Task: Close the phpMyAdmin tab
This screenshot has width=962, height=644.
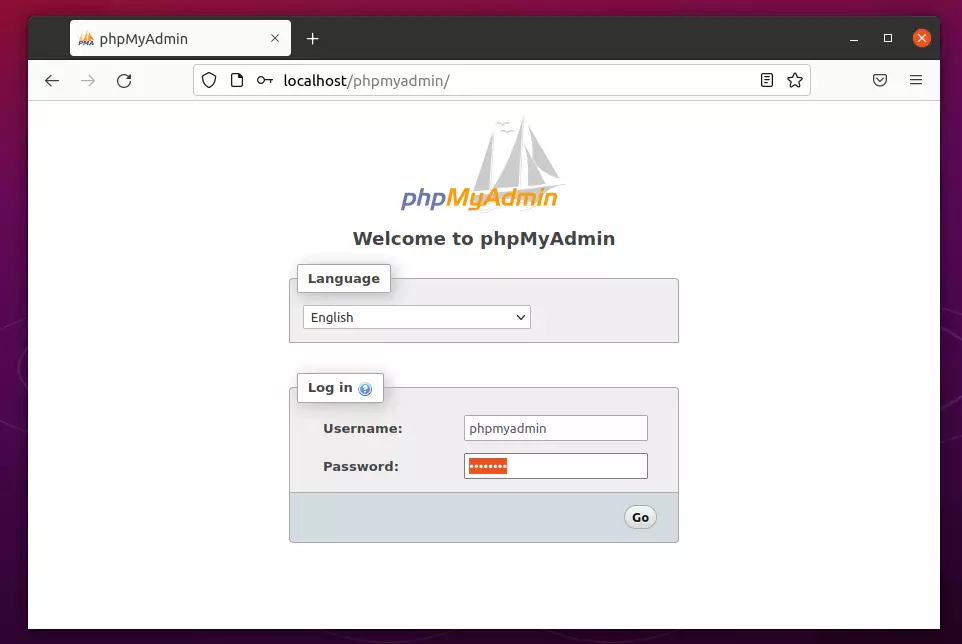Action: click(x=275, y=38)
